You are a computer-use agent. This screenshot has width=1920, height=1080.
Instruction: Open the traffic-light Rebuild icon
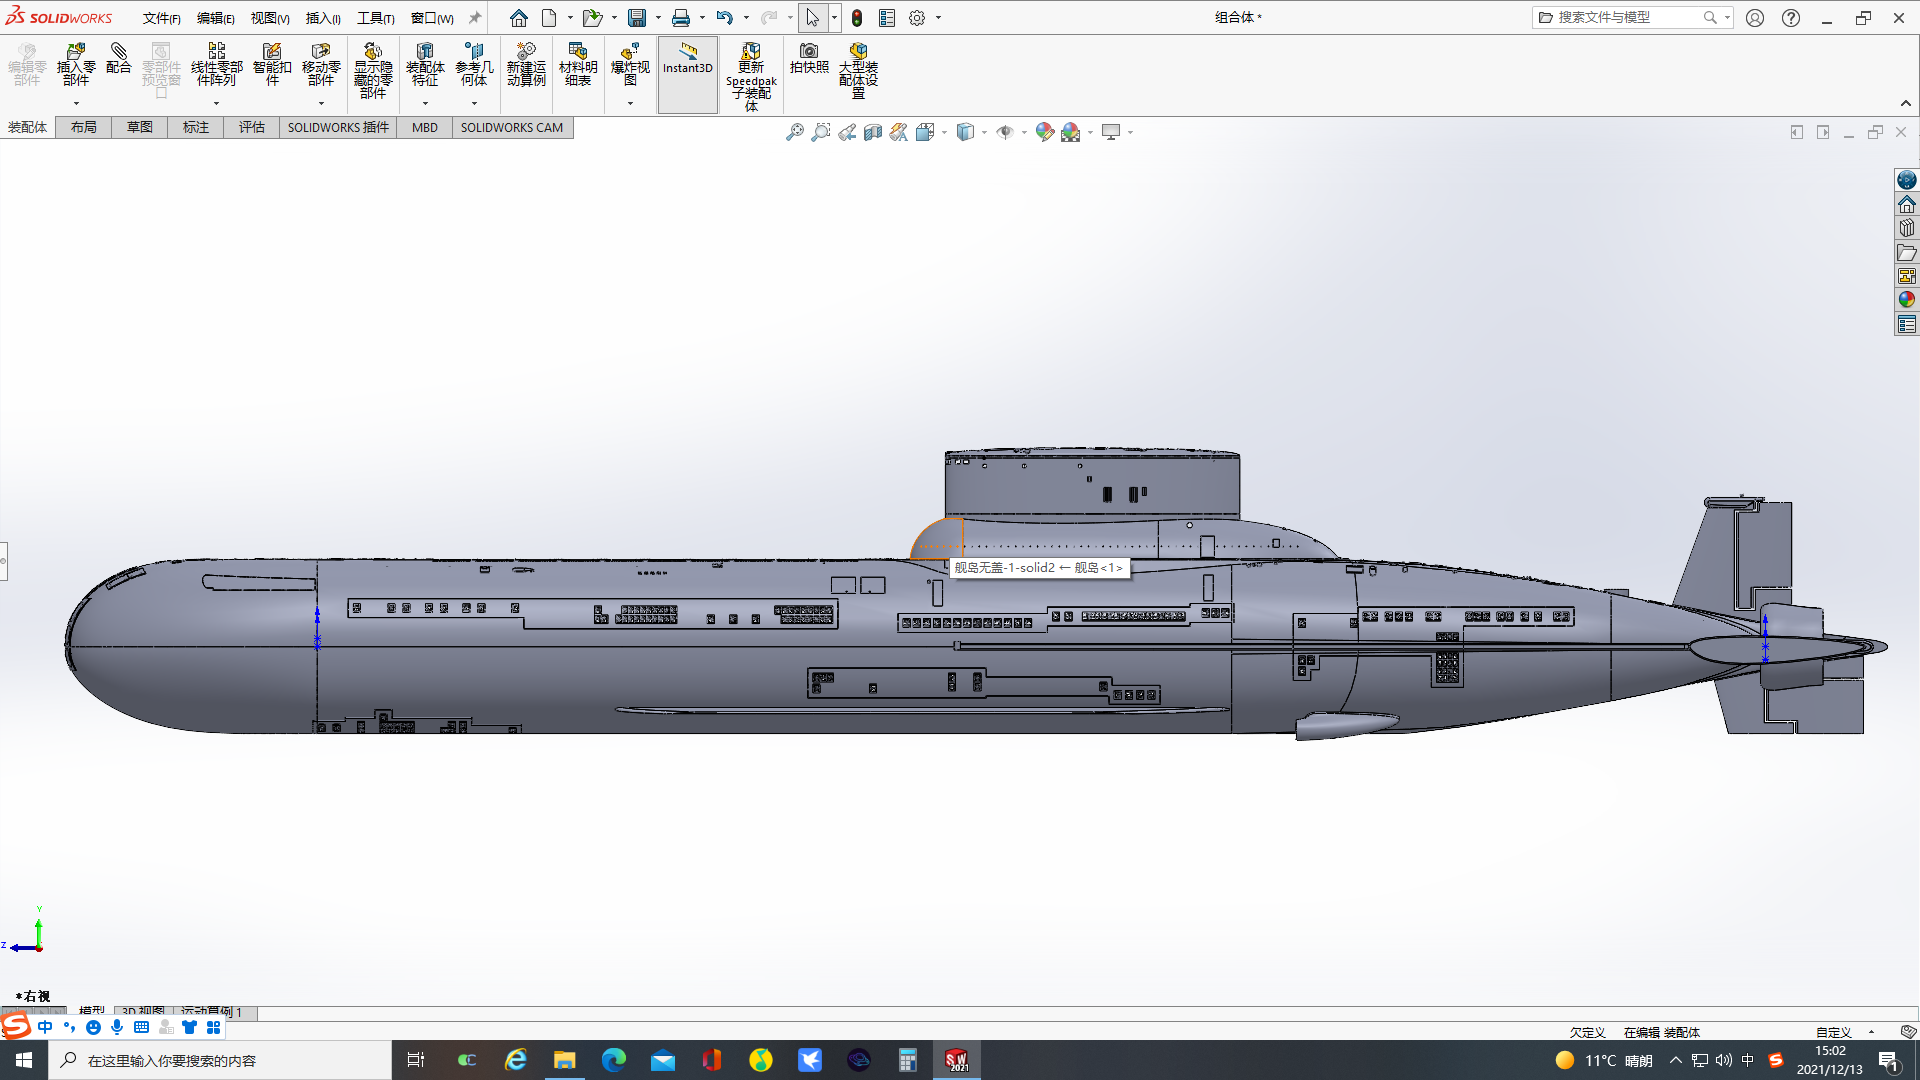[857, 18]
